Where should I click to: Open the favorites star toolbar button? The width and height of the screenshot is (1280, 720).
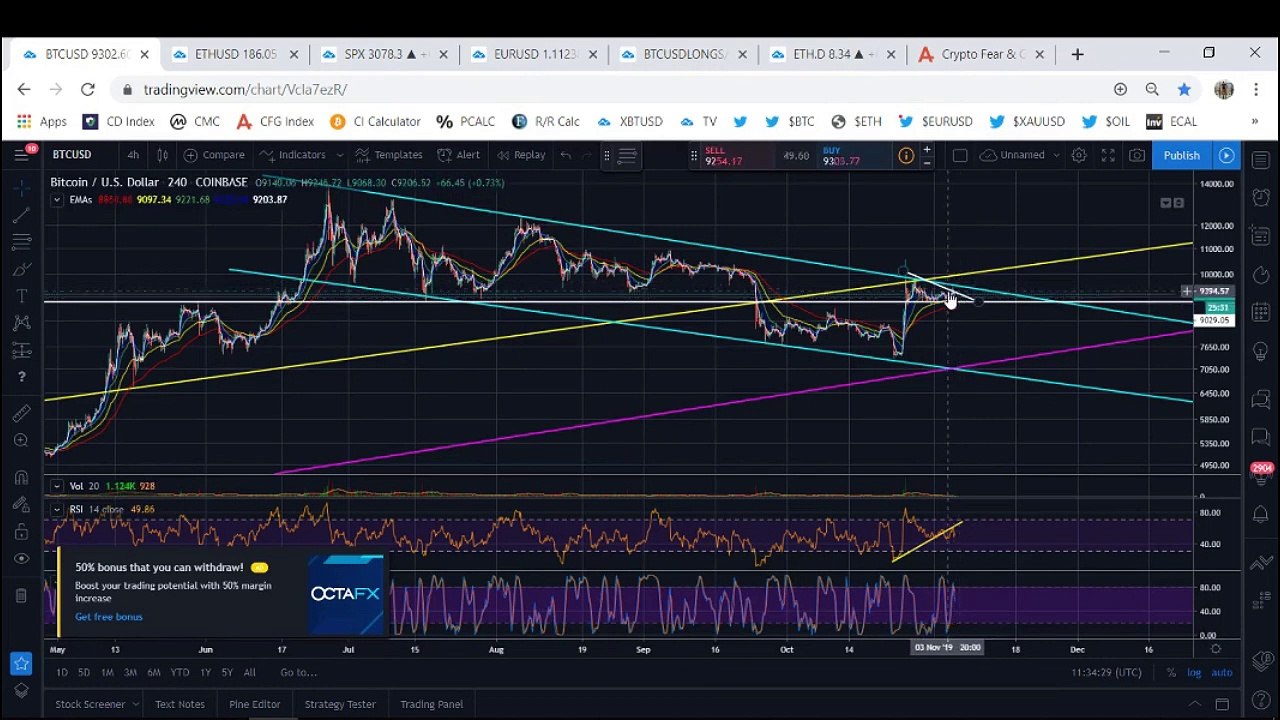(x=21, y=663)
